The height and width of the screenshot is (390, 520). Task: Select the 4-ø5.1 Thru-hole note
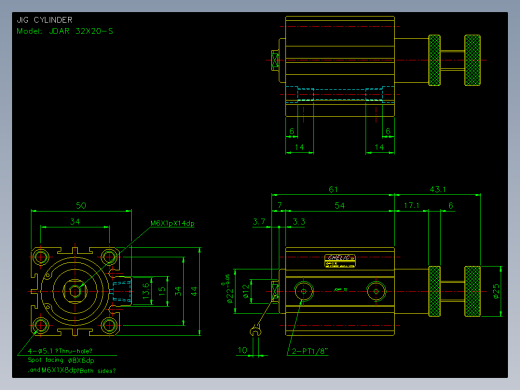(60, 351)
